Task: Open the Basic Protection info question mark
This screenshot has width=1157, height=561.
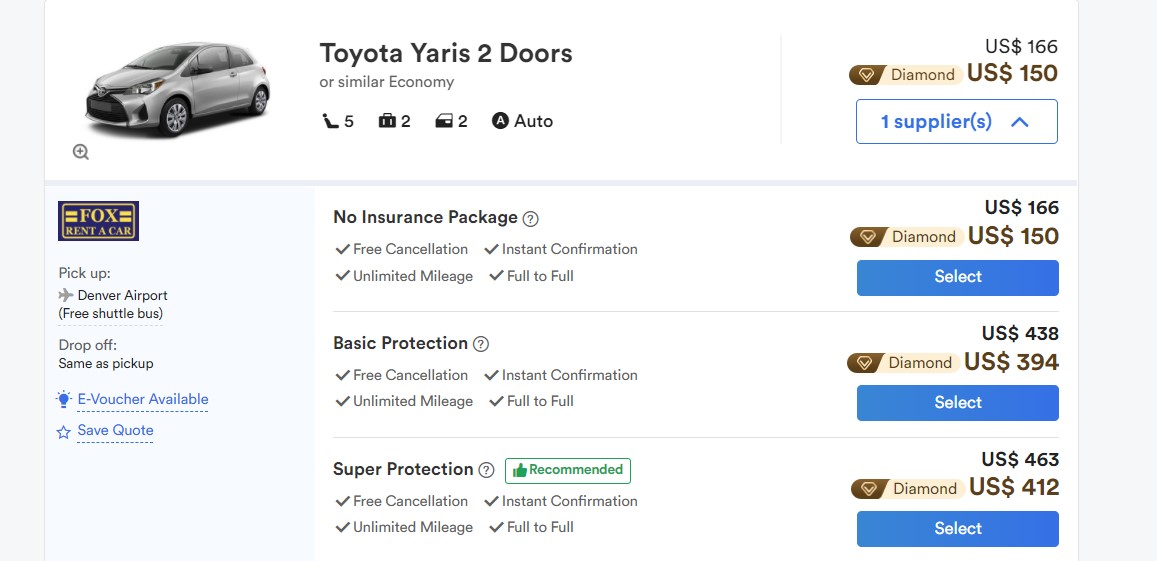Action: click(x=481, y=345)
